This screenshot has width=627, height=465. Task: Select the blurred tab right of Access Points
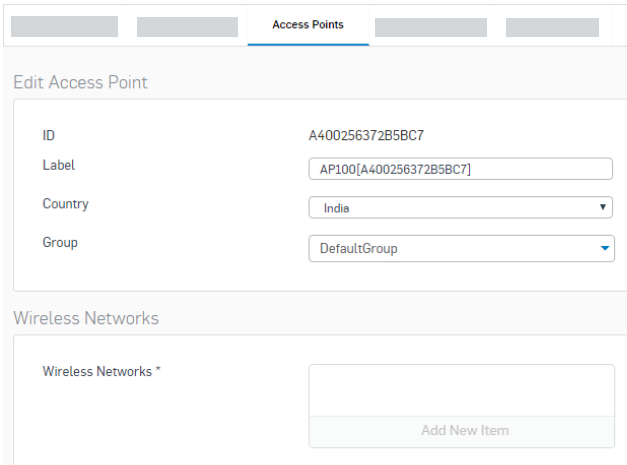tap(430, 27)
